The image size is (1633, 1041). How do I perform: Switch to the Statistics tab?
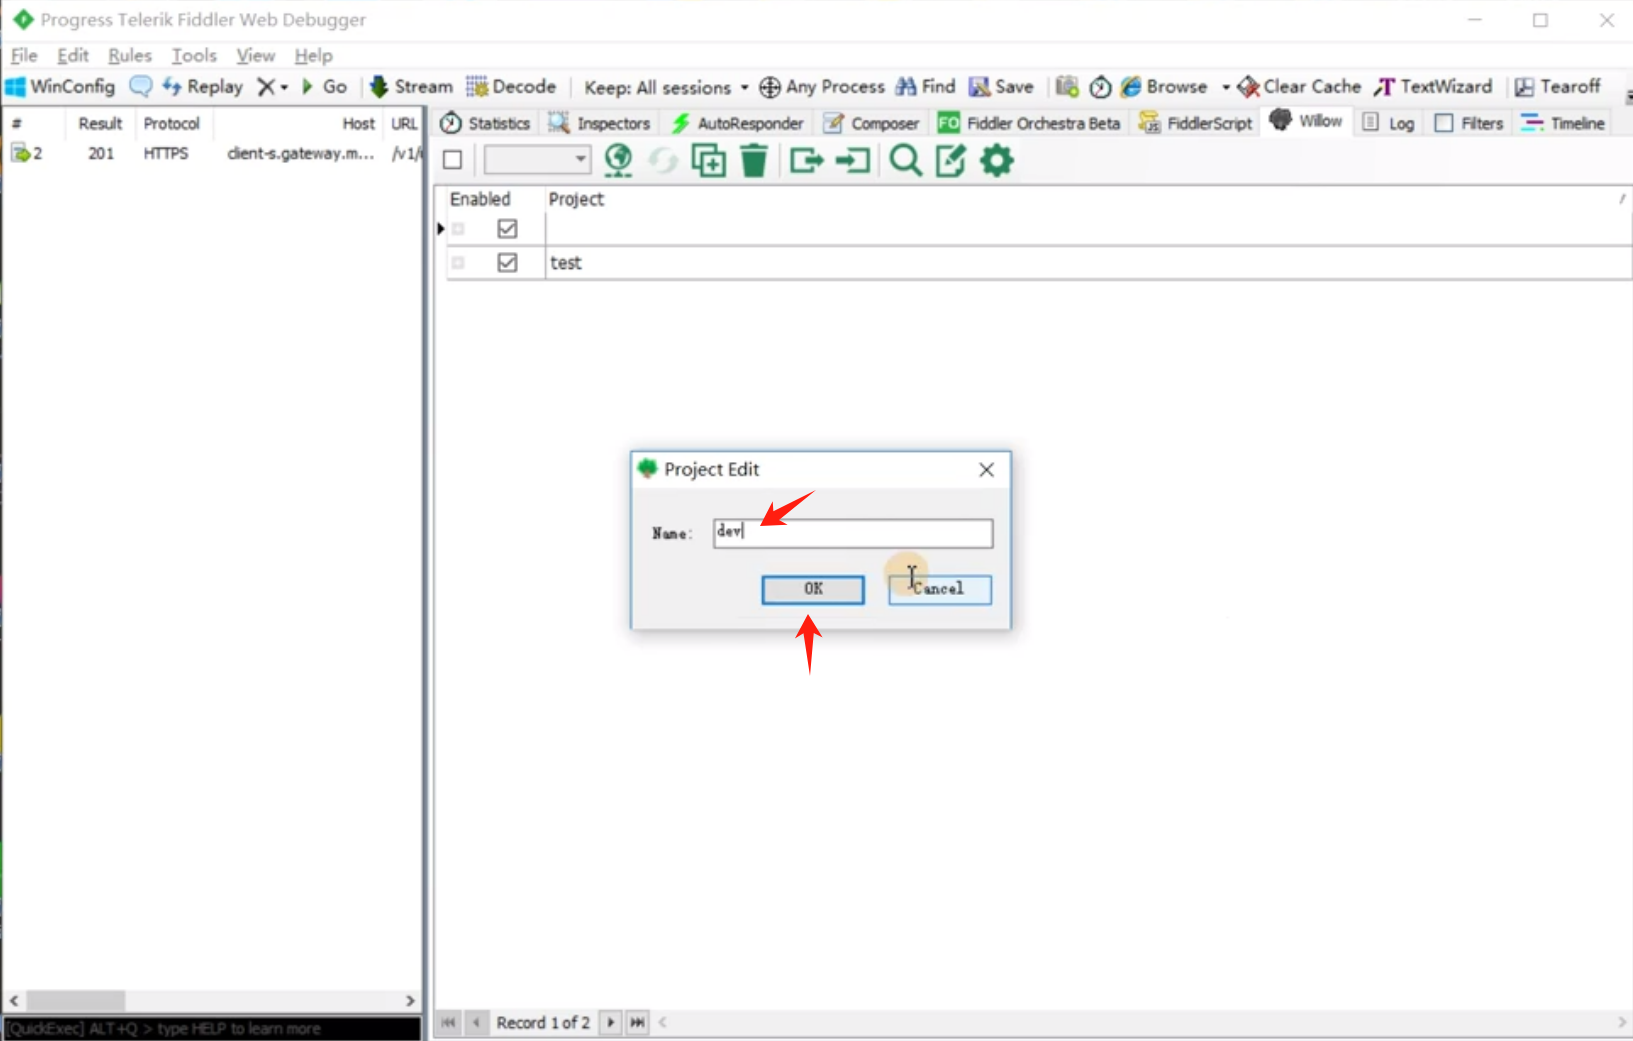click(486, 123)
